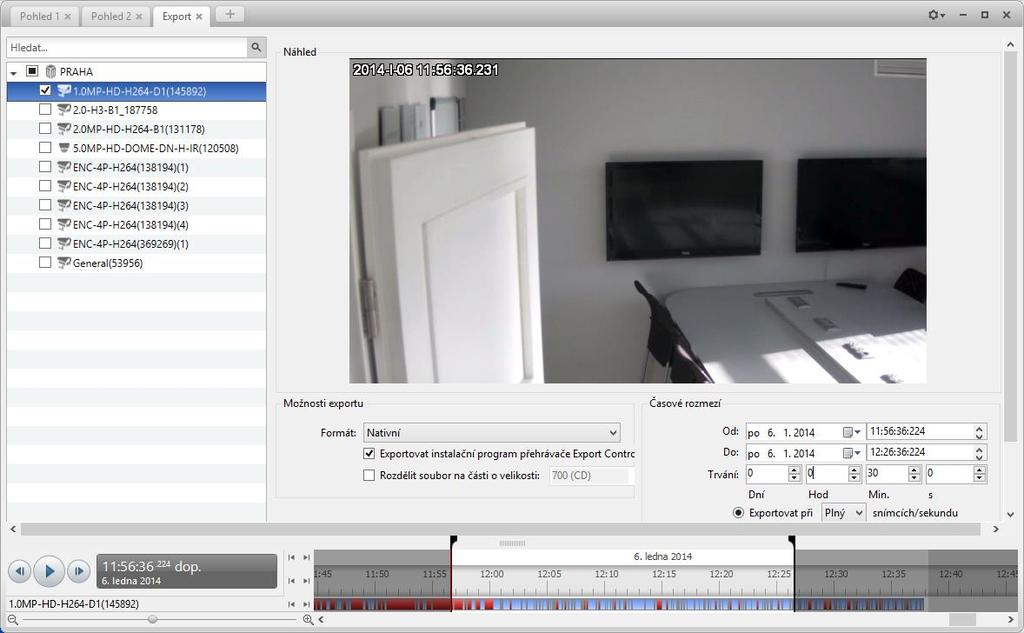Click the Od time field 11:56:36:224
This screenshot has width=1024, height=633.
tap(920, 432)
